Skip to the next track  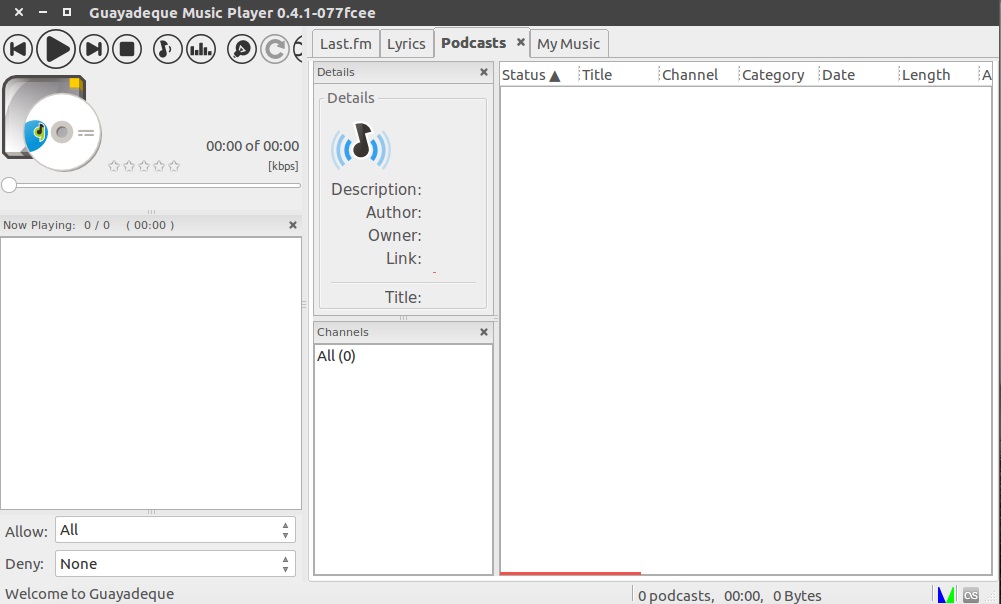94,48
